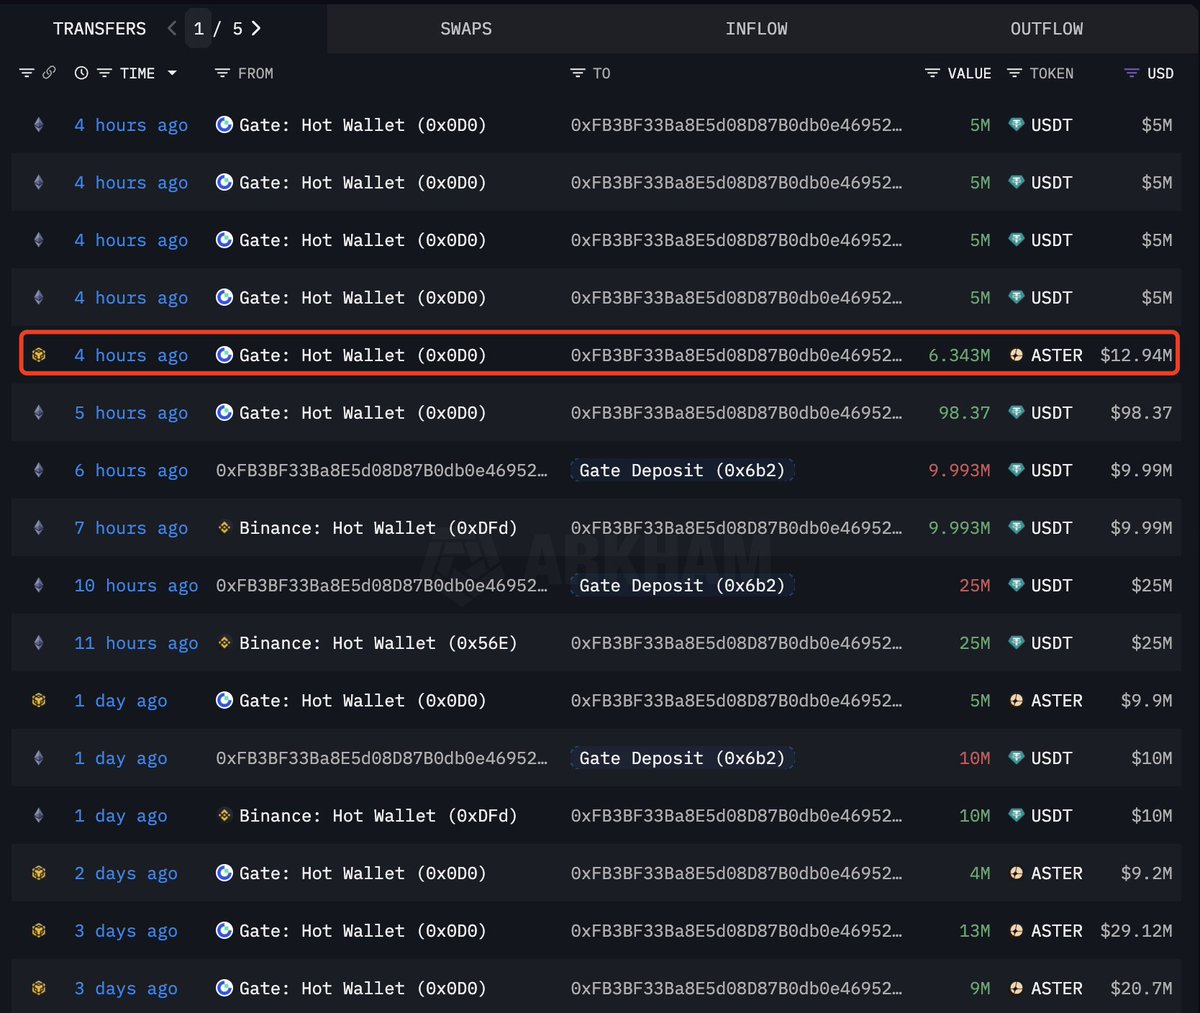Open the leftmost chain filter icon in header

click(x=27, y=73)
